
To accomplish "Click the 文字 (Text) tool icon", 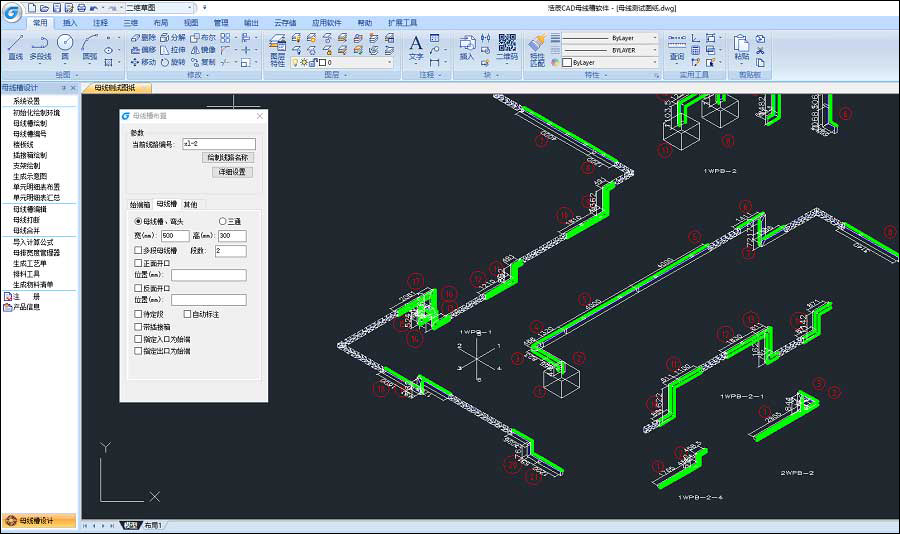I will coord(416,46).
